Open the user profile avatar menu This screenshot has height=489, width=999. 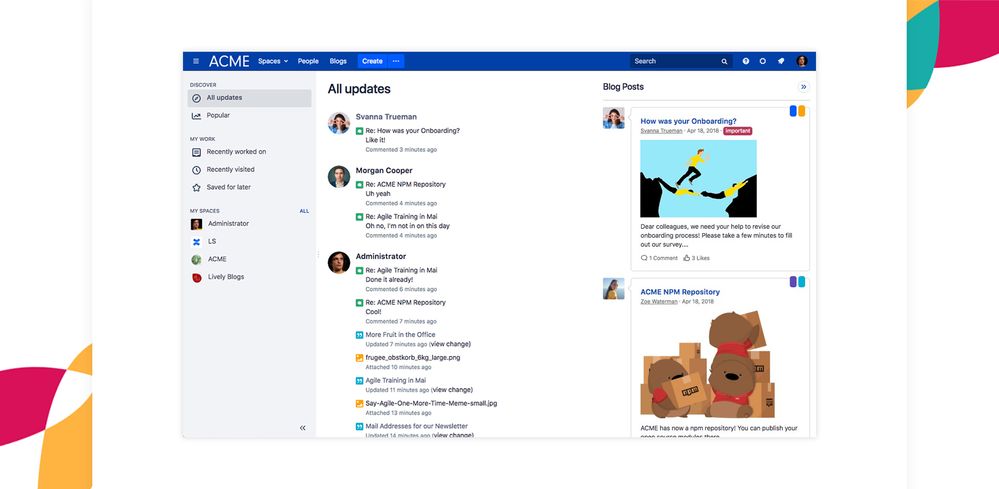click(x=801, y=61)
